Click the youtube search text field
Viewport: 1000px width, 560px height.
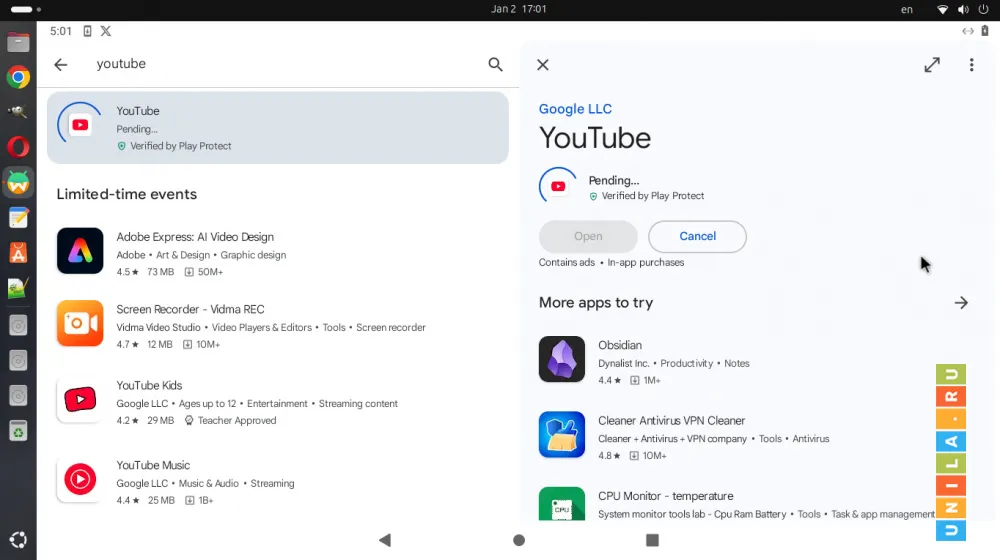click(x=280, y=64)
